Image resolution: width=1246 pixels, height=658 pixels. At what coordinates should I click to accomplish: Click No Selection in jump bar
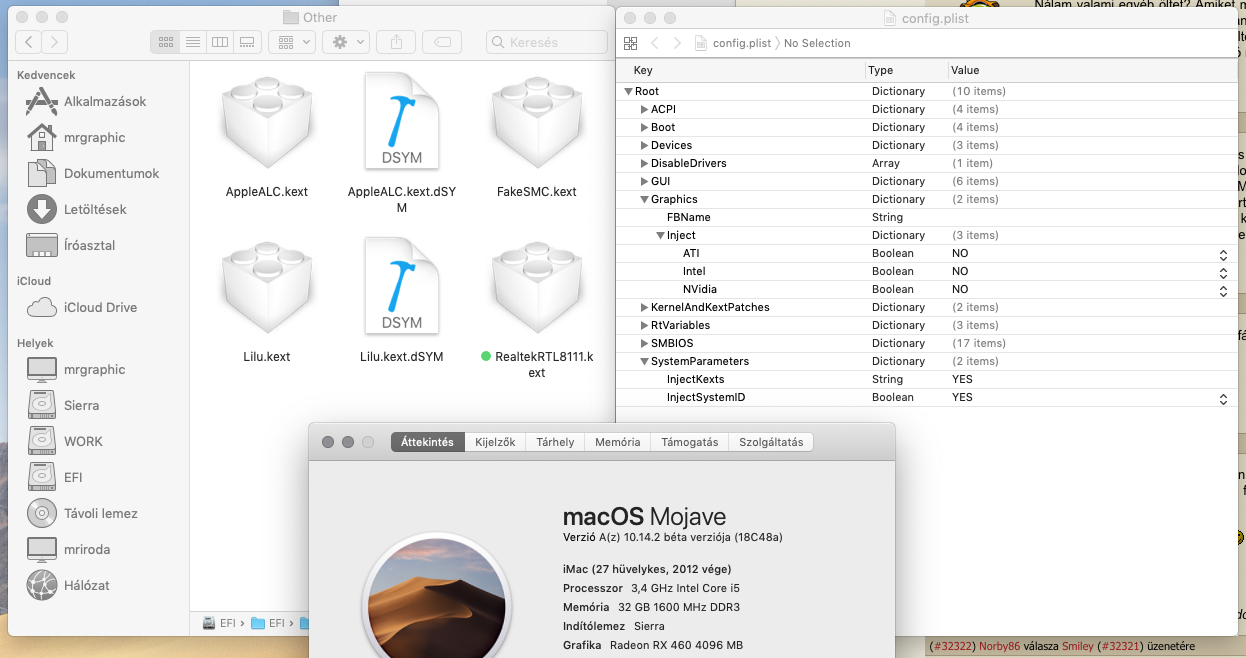(x=817, y=43)
